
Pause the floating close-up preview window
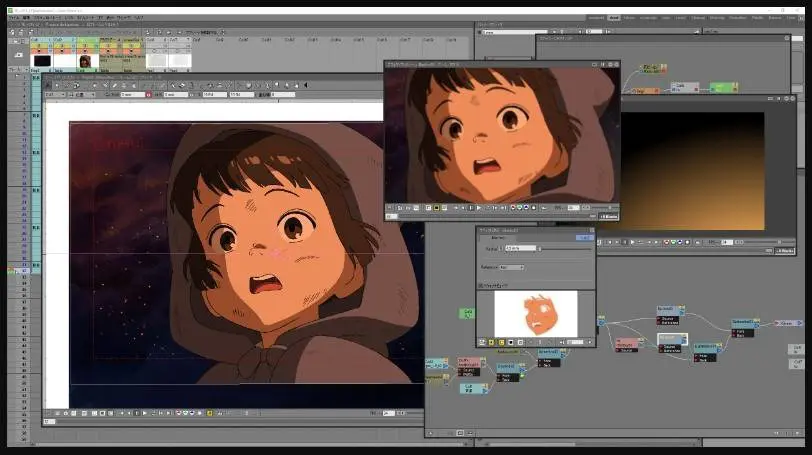pos(471,208)
